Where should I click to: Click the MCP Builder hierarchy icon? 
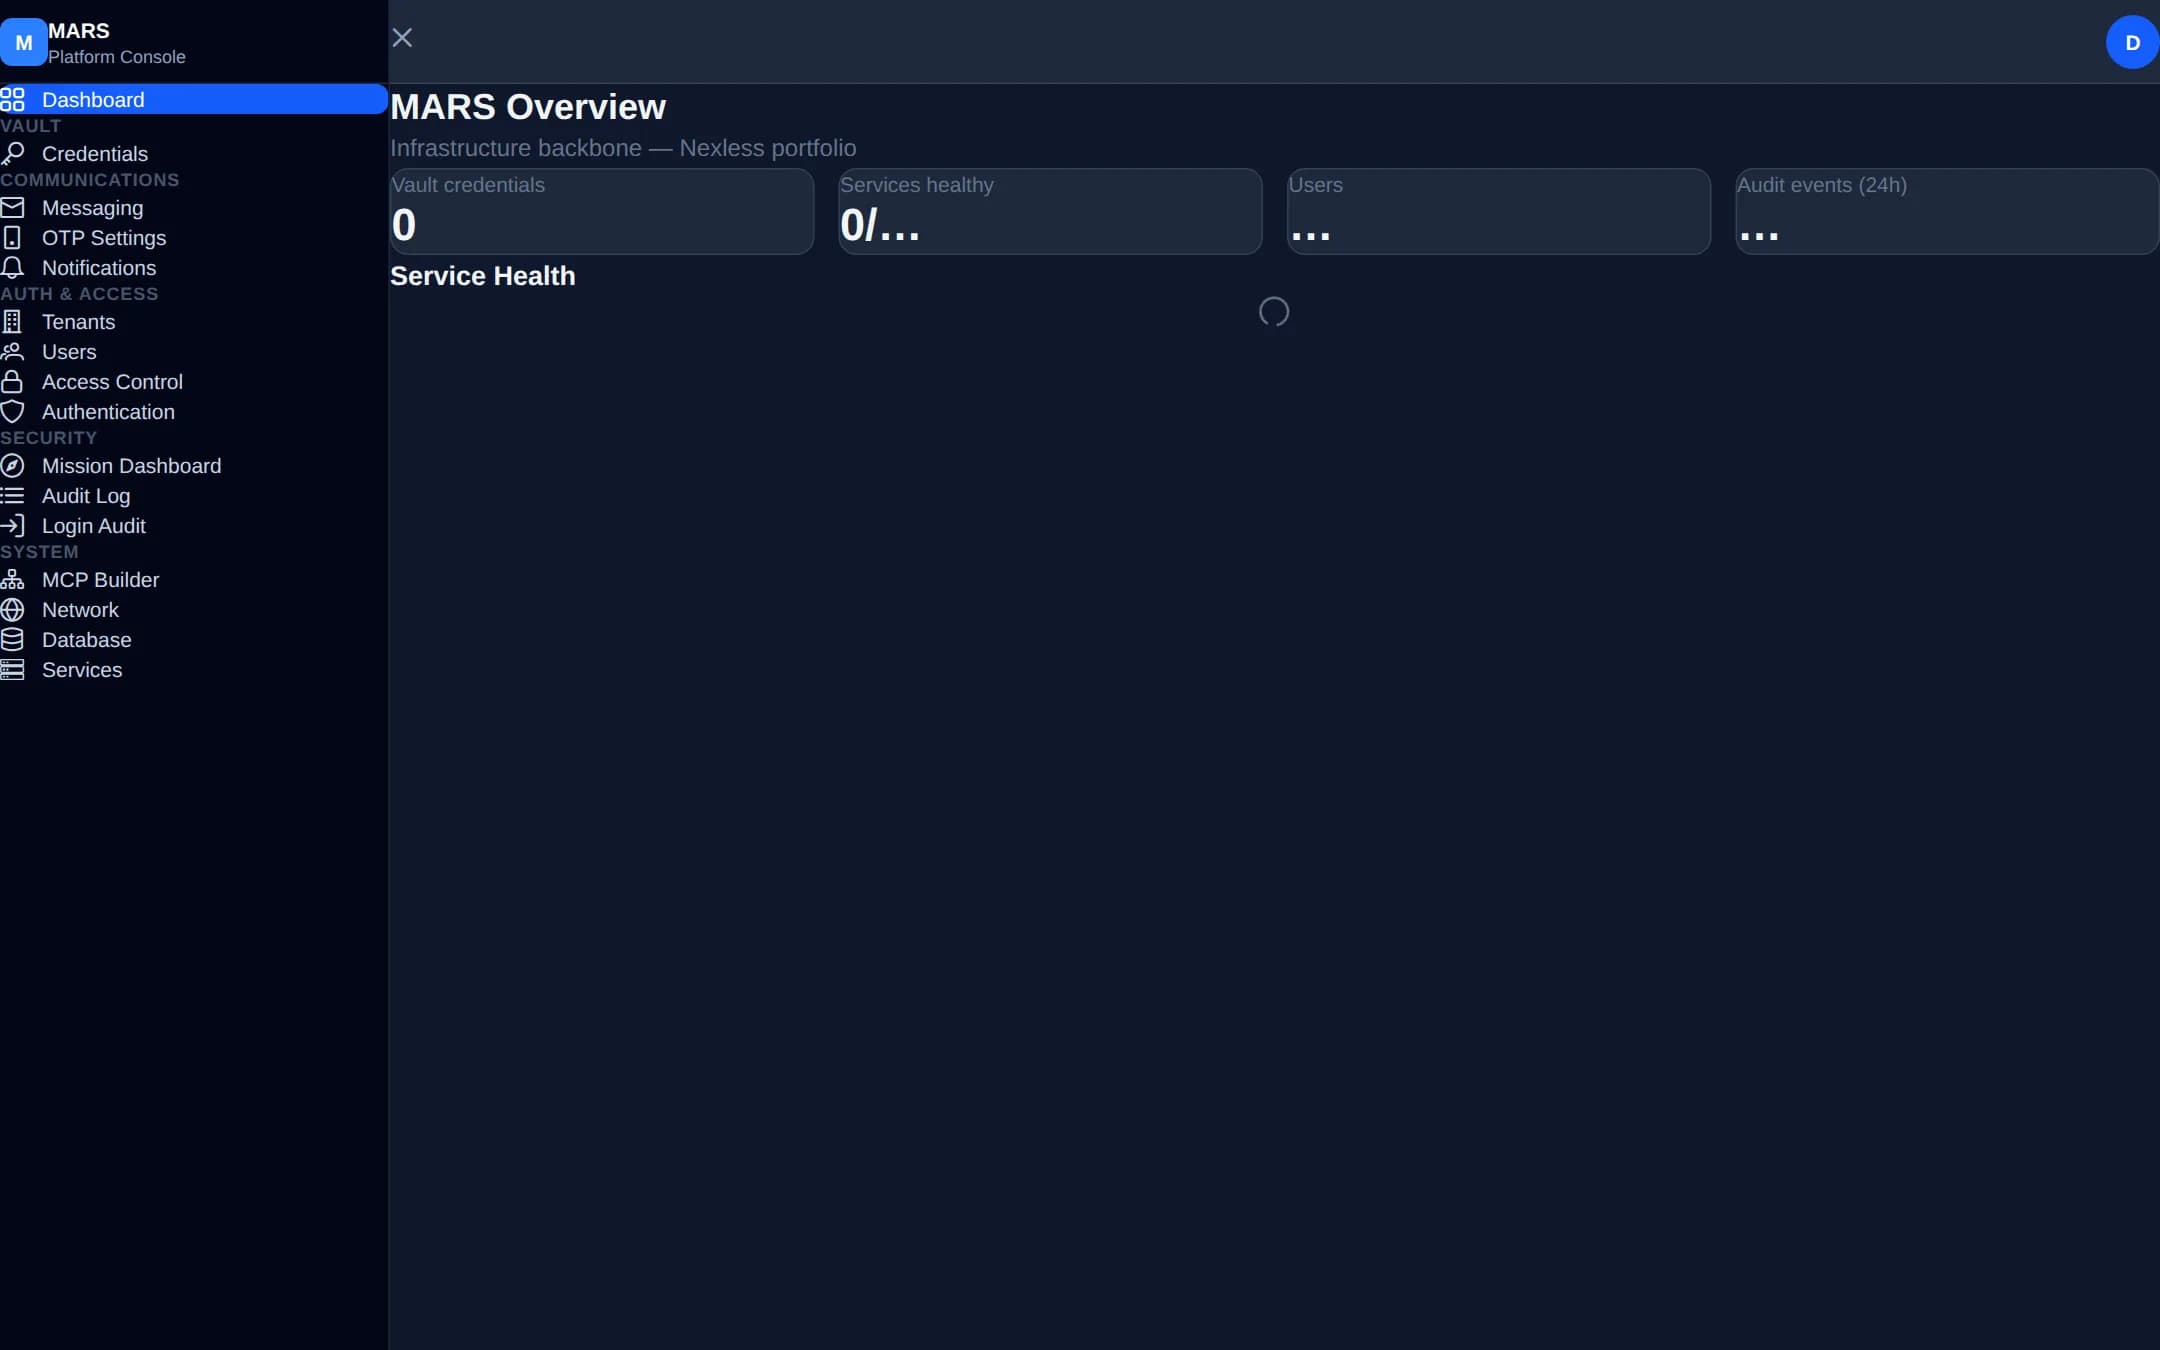[x=12, y=579]
